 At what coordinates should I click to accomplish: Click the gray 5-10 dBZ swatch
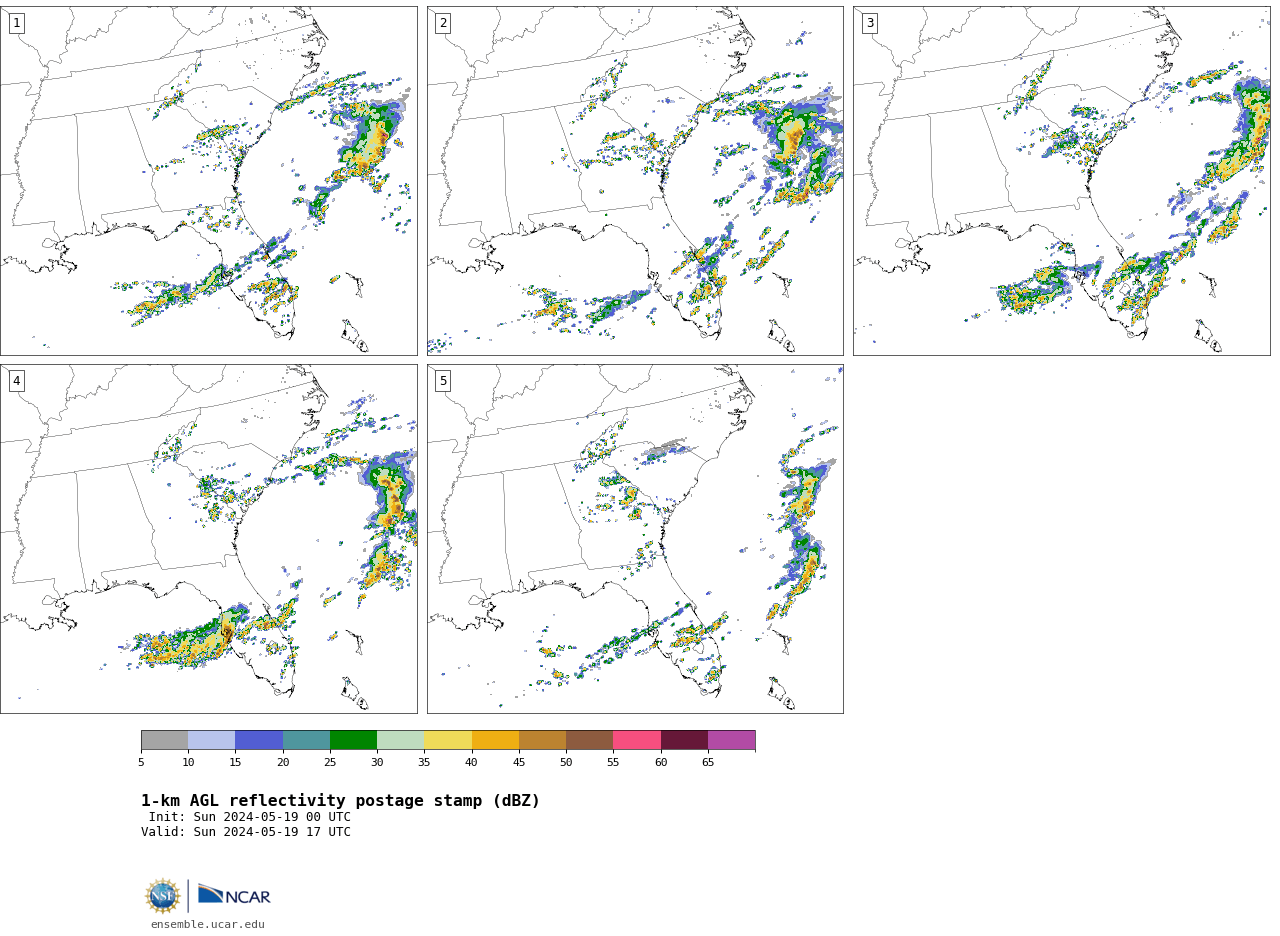pyautogui.click(x=165, y=740)
